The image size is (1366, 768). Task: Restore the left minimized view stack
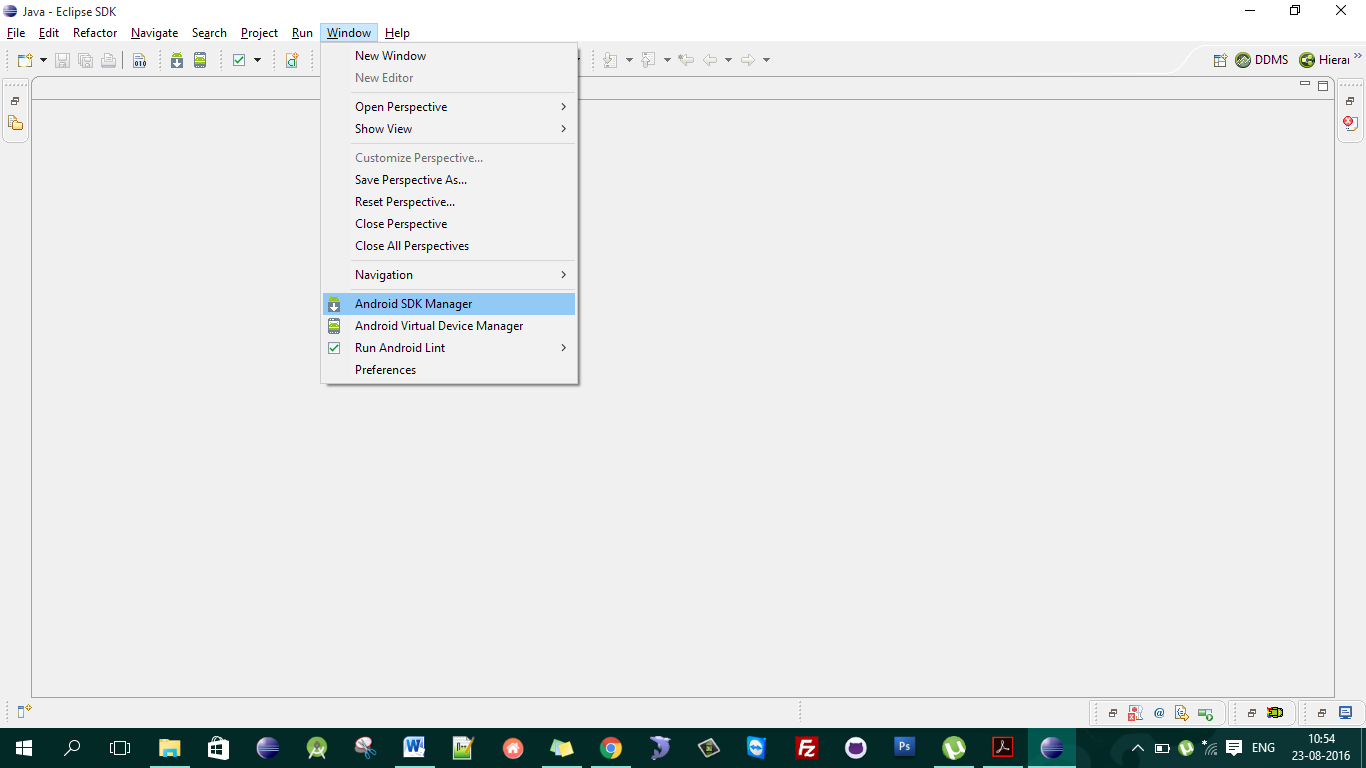[15, 101]
